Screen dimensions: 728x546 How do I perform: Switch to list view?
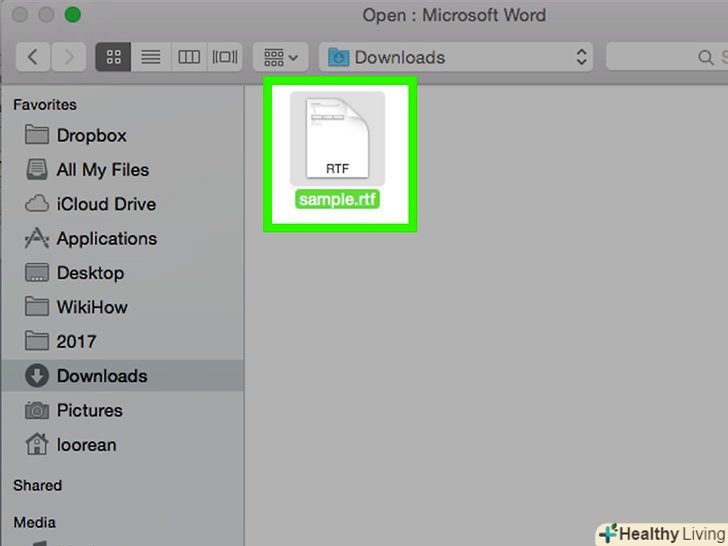151,57
